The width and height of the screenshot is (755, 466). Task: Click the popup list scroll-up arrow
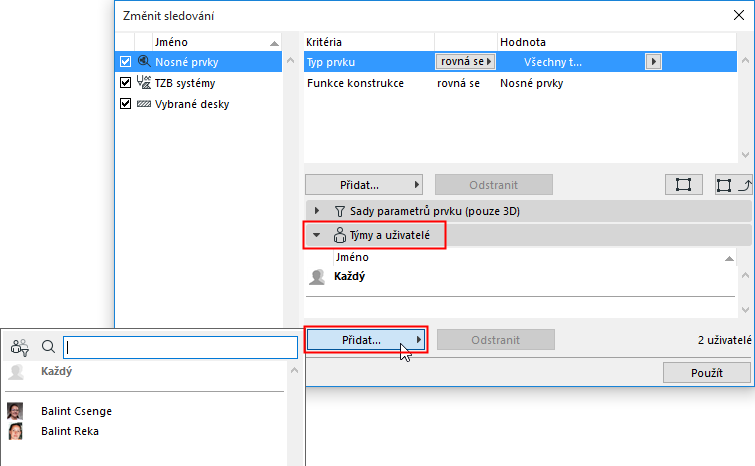(295, 370)
